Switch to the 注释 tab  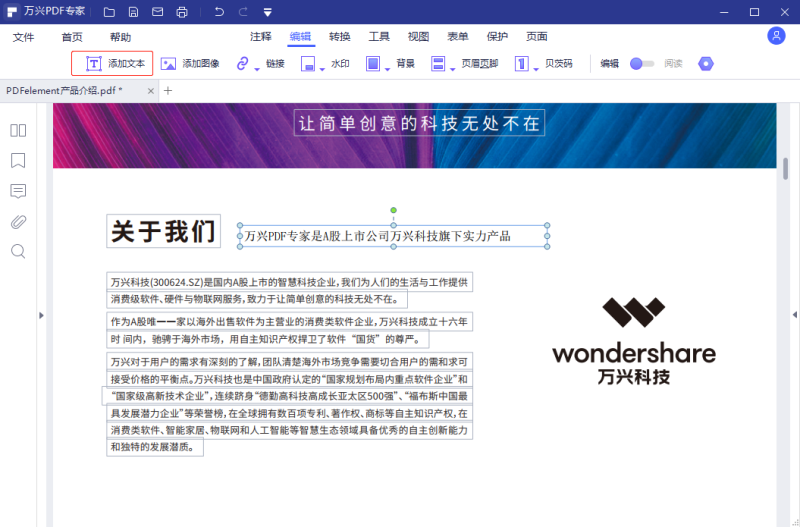[x=261, y=36]
